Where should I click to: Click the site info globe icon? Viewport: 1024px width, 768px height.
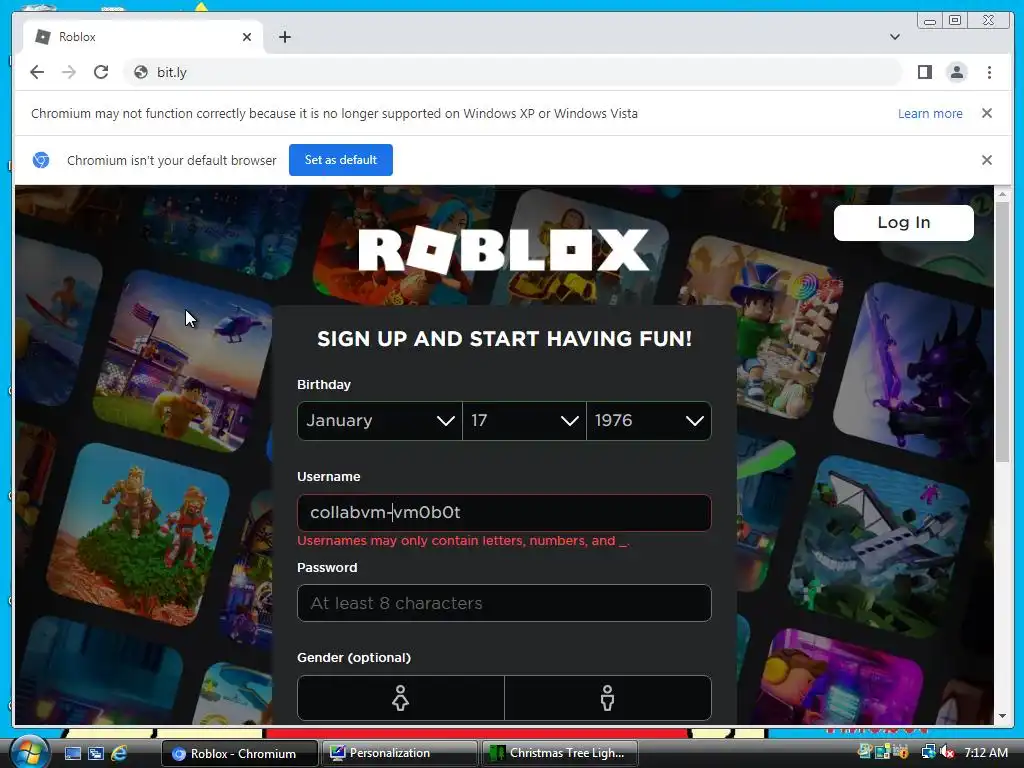click(x=140, y=72)
